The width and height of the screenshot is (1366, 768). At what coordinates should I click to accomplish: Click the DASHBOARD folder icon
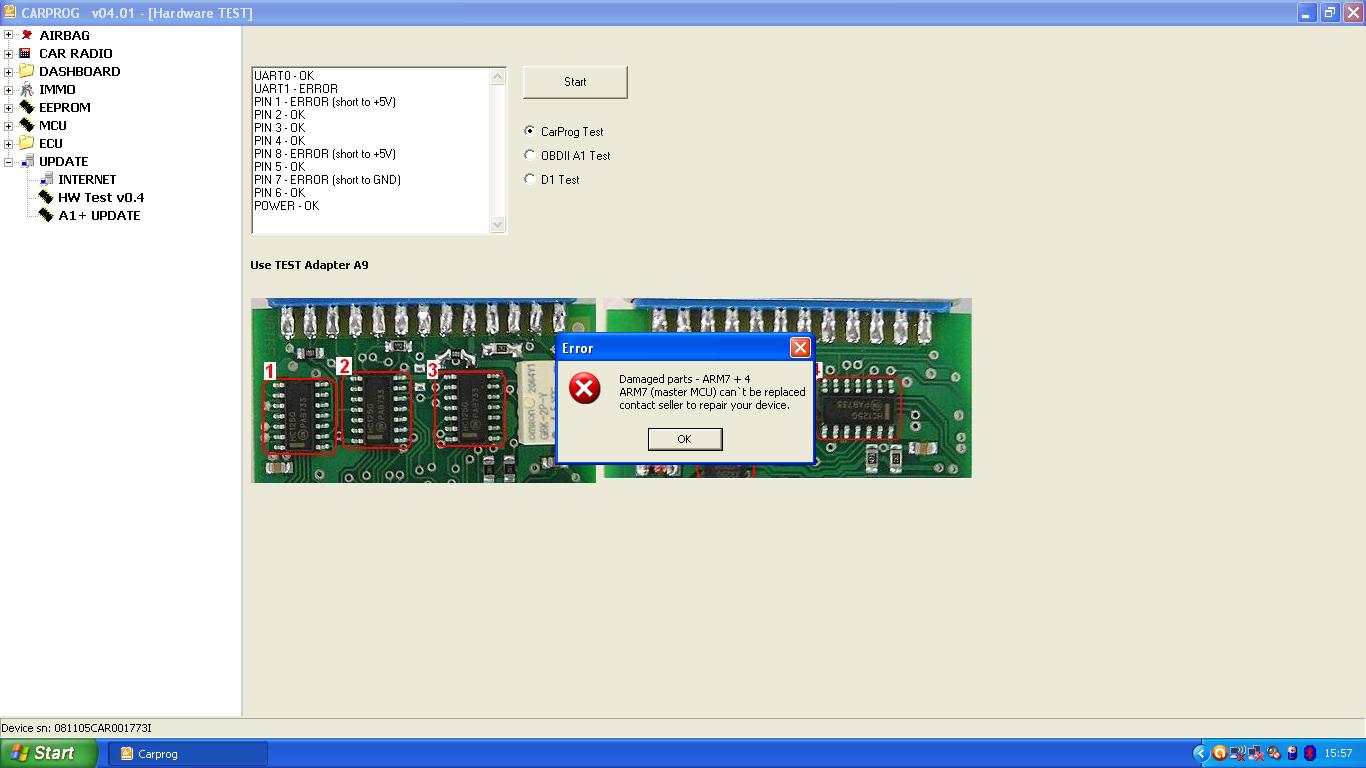tap(27, 71)
